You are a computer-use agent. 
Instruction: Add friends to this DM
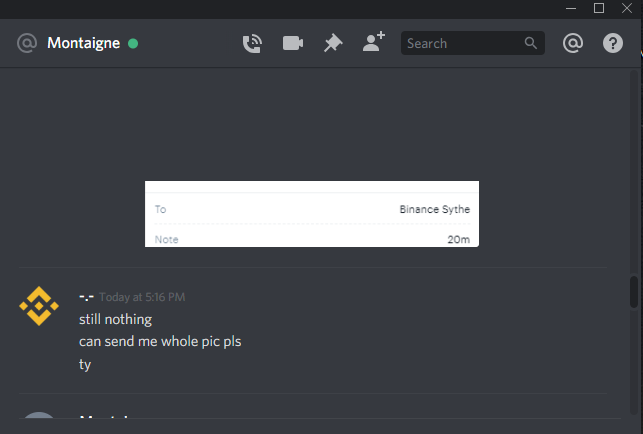[374, 42]
